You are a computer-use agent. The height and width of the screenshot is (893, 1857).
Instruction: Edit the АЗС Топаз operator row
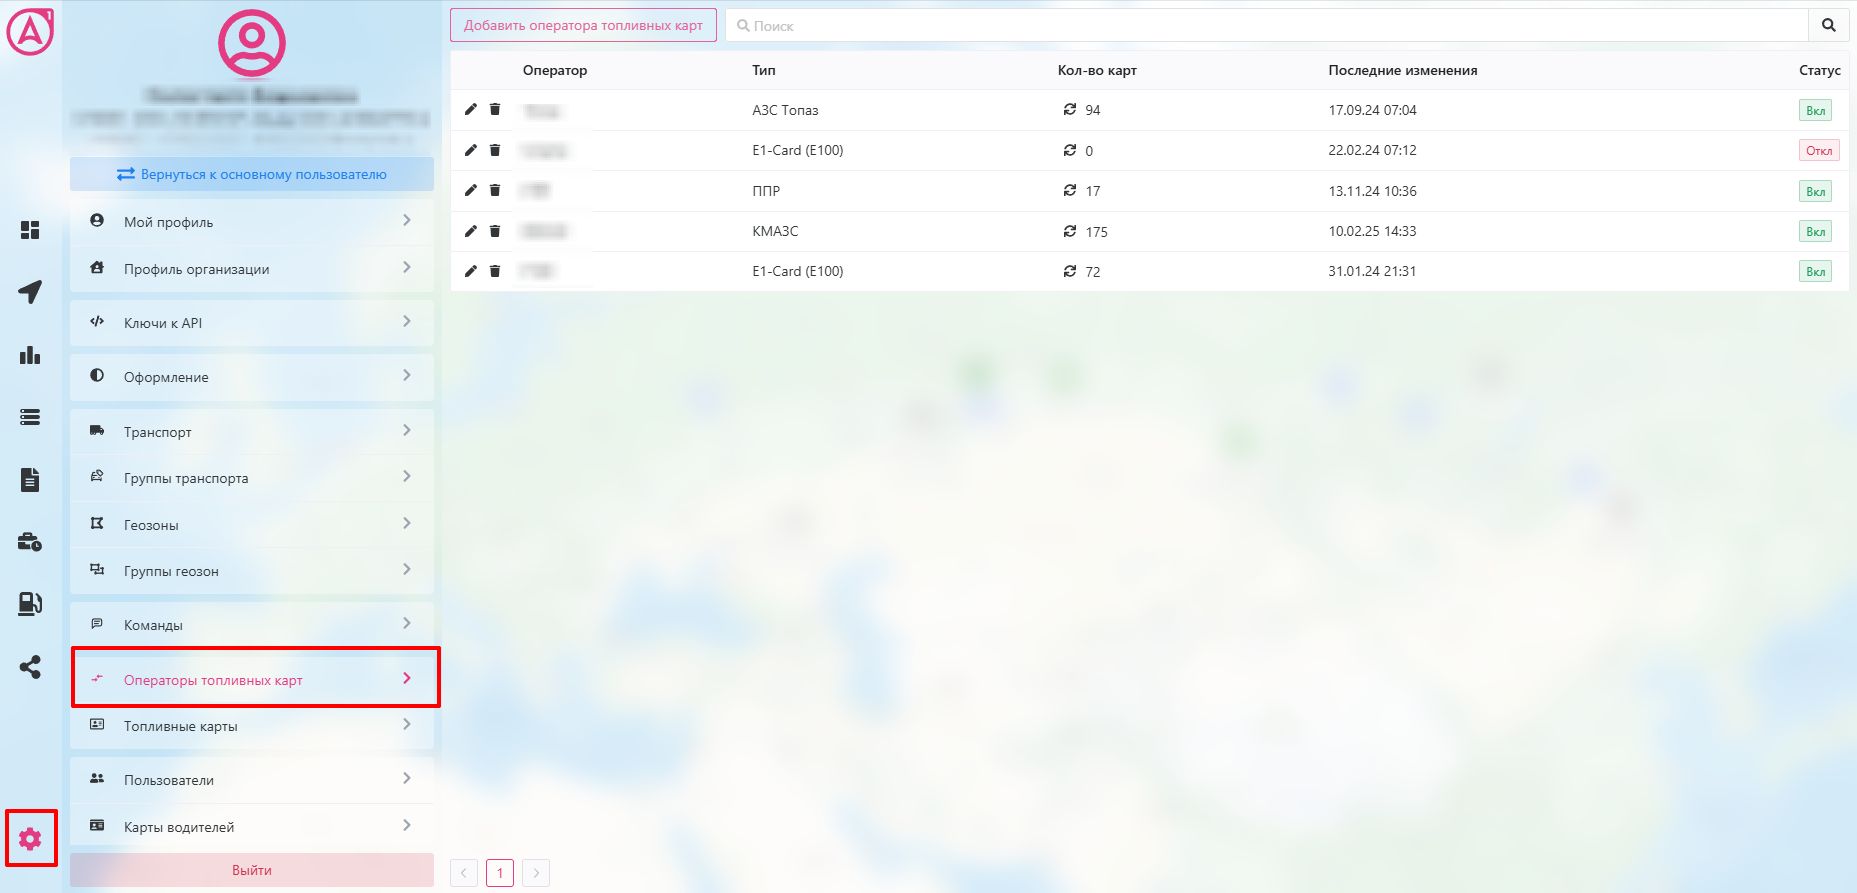(x=470, y=110)
